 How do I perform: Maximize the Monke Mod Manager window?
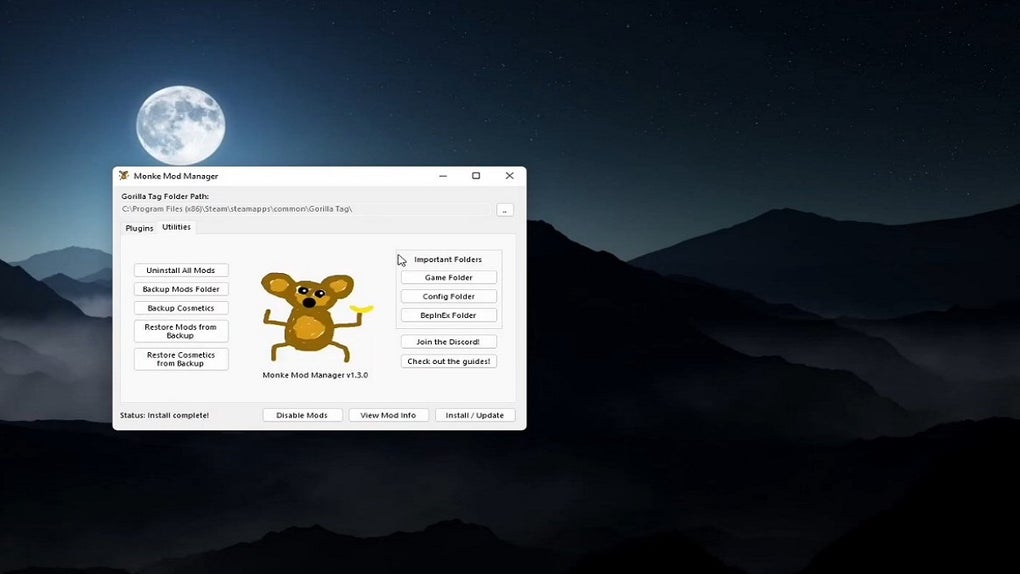click(x=476, y=176)
